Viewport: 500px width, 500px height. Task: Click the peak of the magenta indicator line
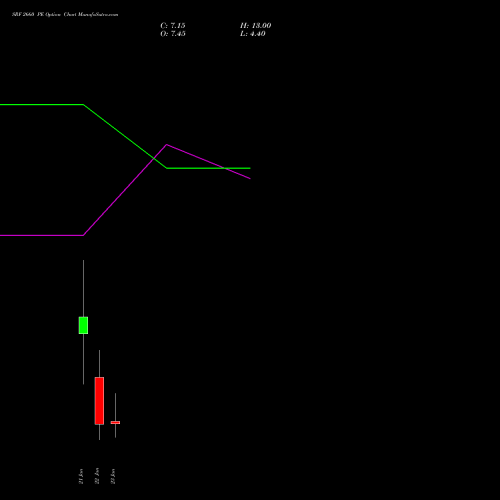(167, 145)
